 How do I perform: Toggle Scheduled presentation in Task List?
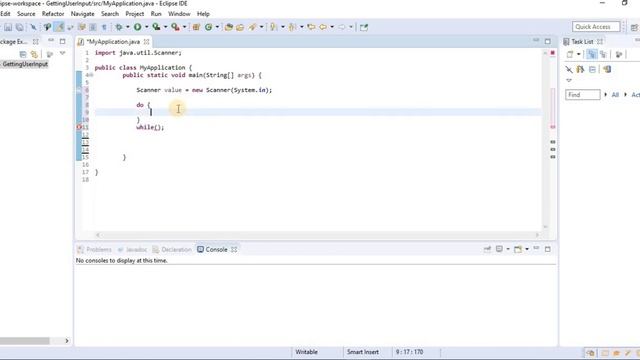(x=603, y=54)
